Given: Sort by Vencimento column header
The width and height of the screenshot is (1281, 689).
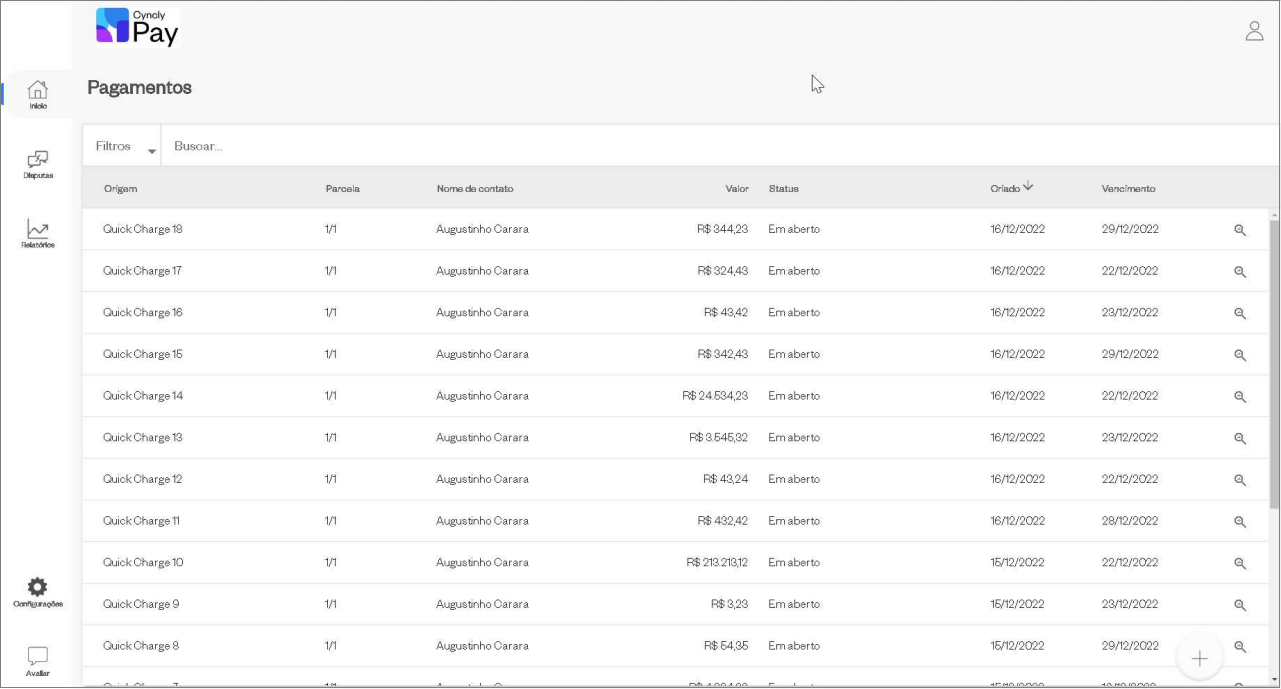Looking at the screenshot, I should tap(1128, 189).
